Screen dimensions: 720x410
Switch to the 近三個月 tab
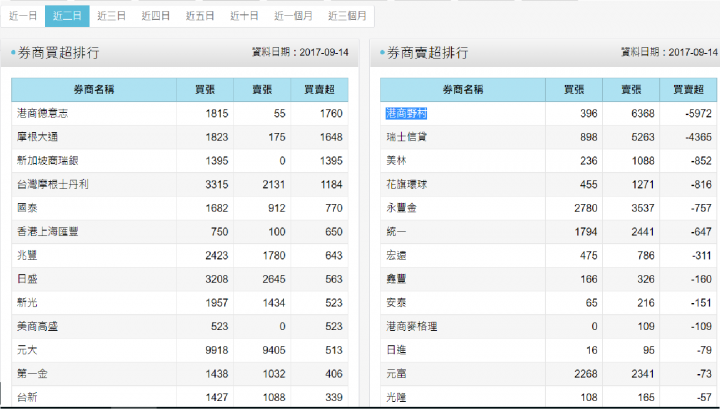click(x=347, y=16)
